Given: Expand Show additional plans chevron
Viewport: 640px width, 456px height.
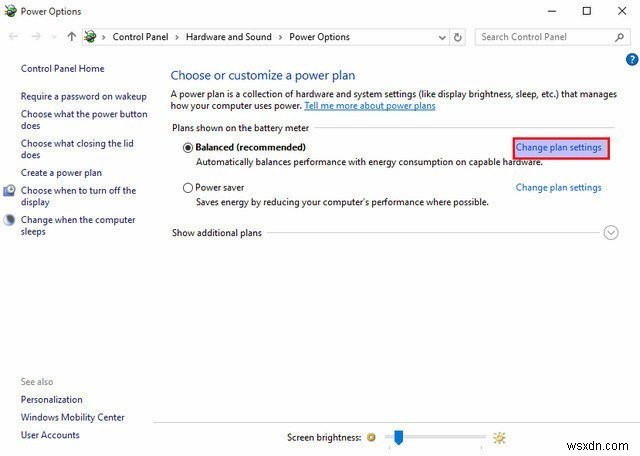Looking at the screenshot, I should click(611, 233).
